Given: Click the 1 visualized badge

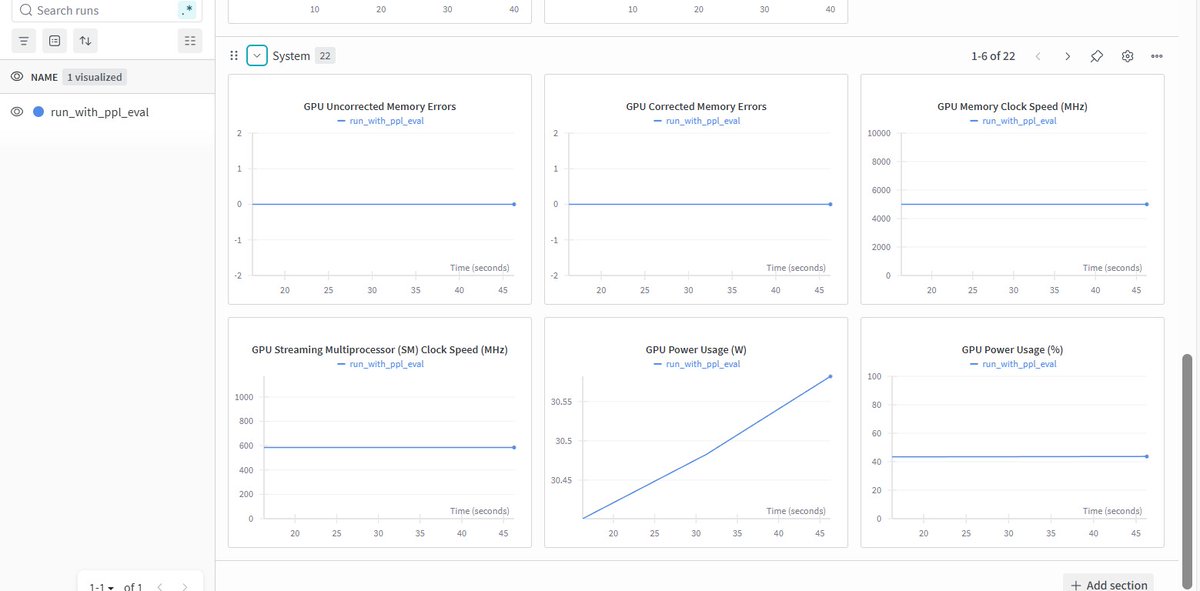Looking at the screenshot, I should point(96,77).
